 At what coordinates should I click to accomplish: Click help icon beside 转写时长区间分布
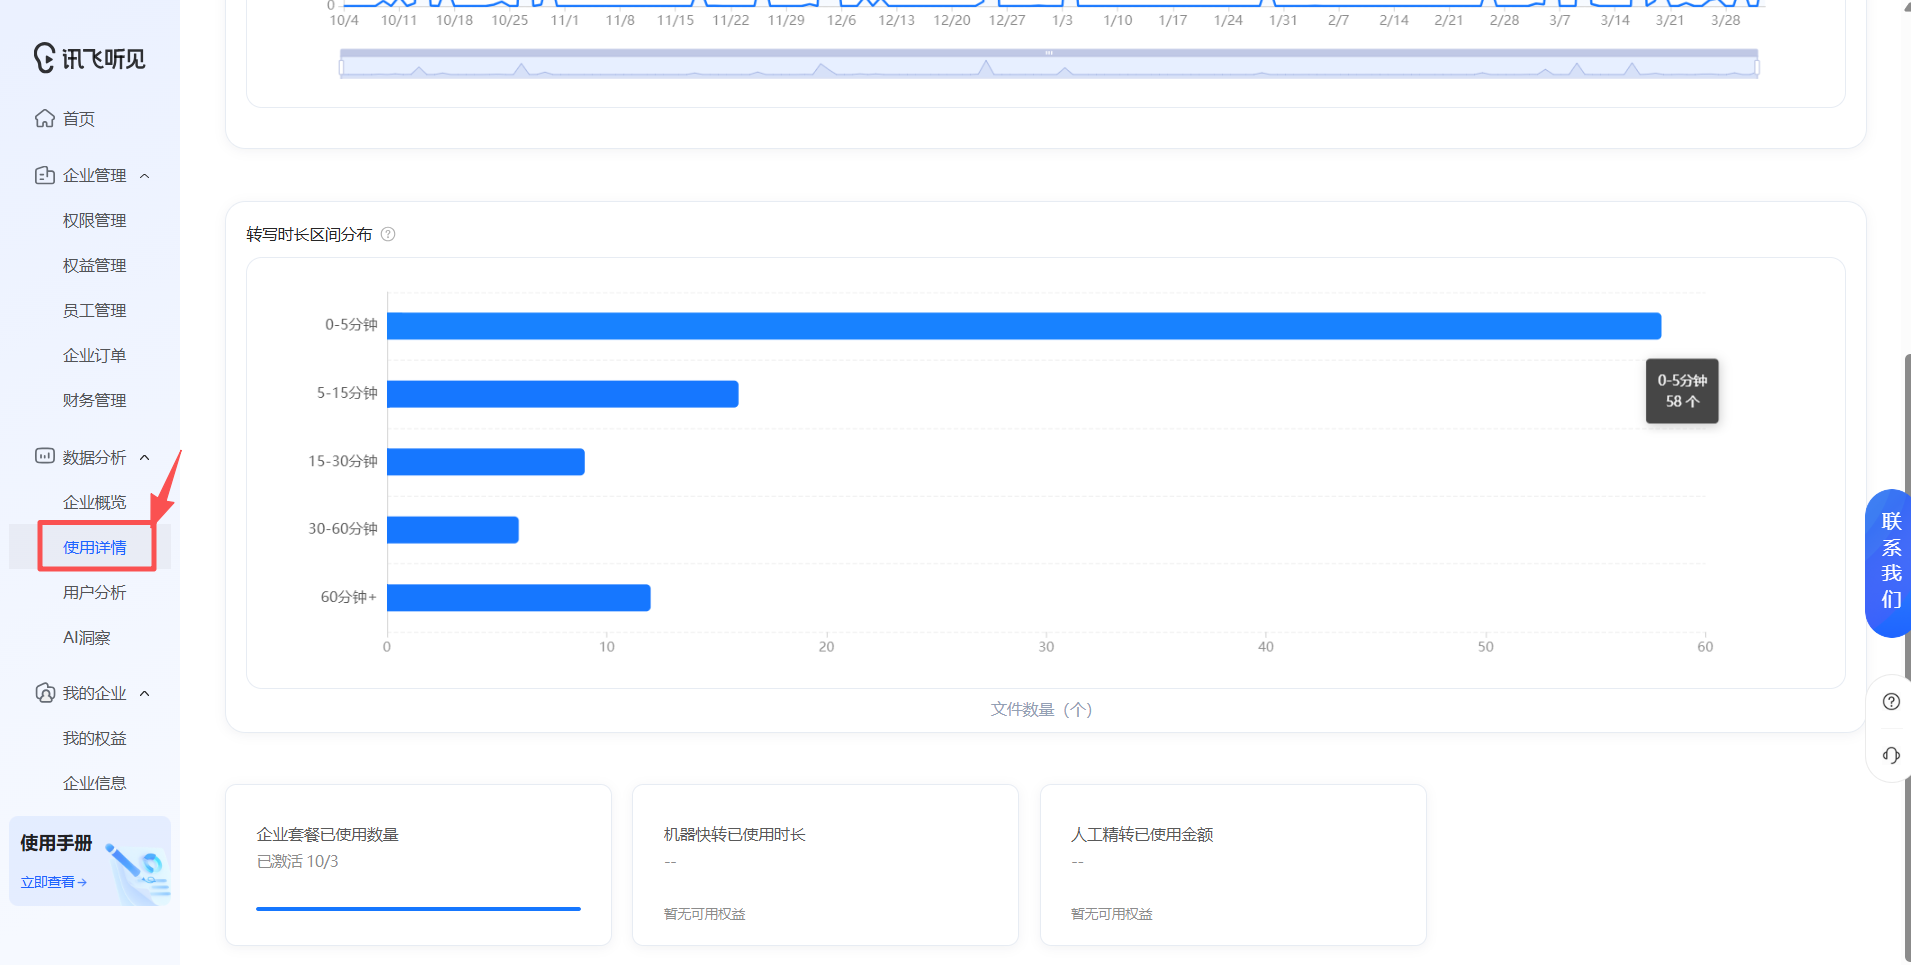click(388, 234)
